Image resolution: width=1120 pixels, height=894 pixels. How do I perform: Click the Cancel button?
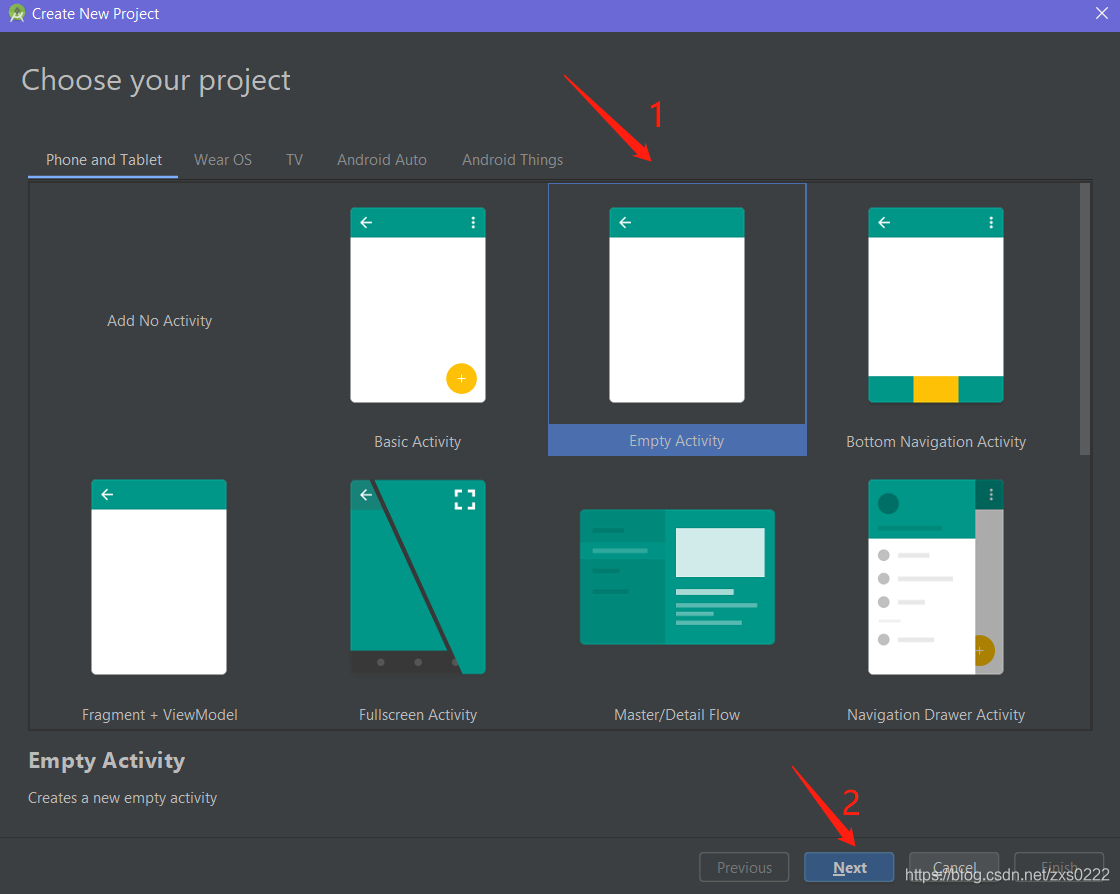click(x=953, y=867)
